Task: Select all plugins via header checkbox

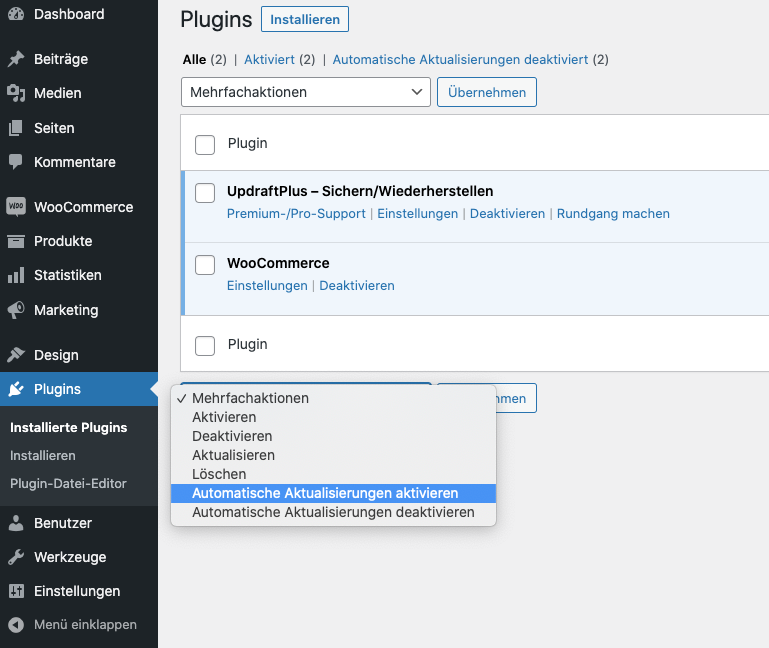Action: pyautogui.click(x=205, y=145)
